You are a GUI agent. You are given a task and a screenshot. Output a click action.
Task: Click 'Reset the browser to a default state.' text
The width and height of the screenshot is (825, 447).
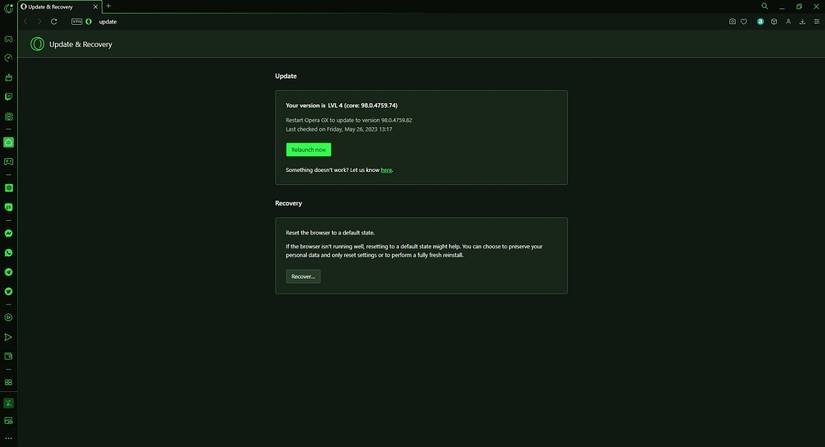coord(330,232)
